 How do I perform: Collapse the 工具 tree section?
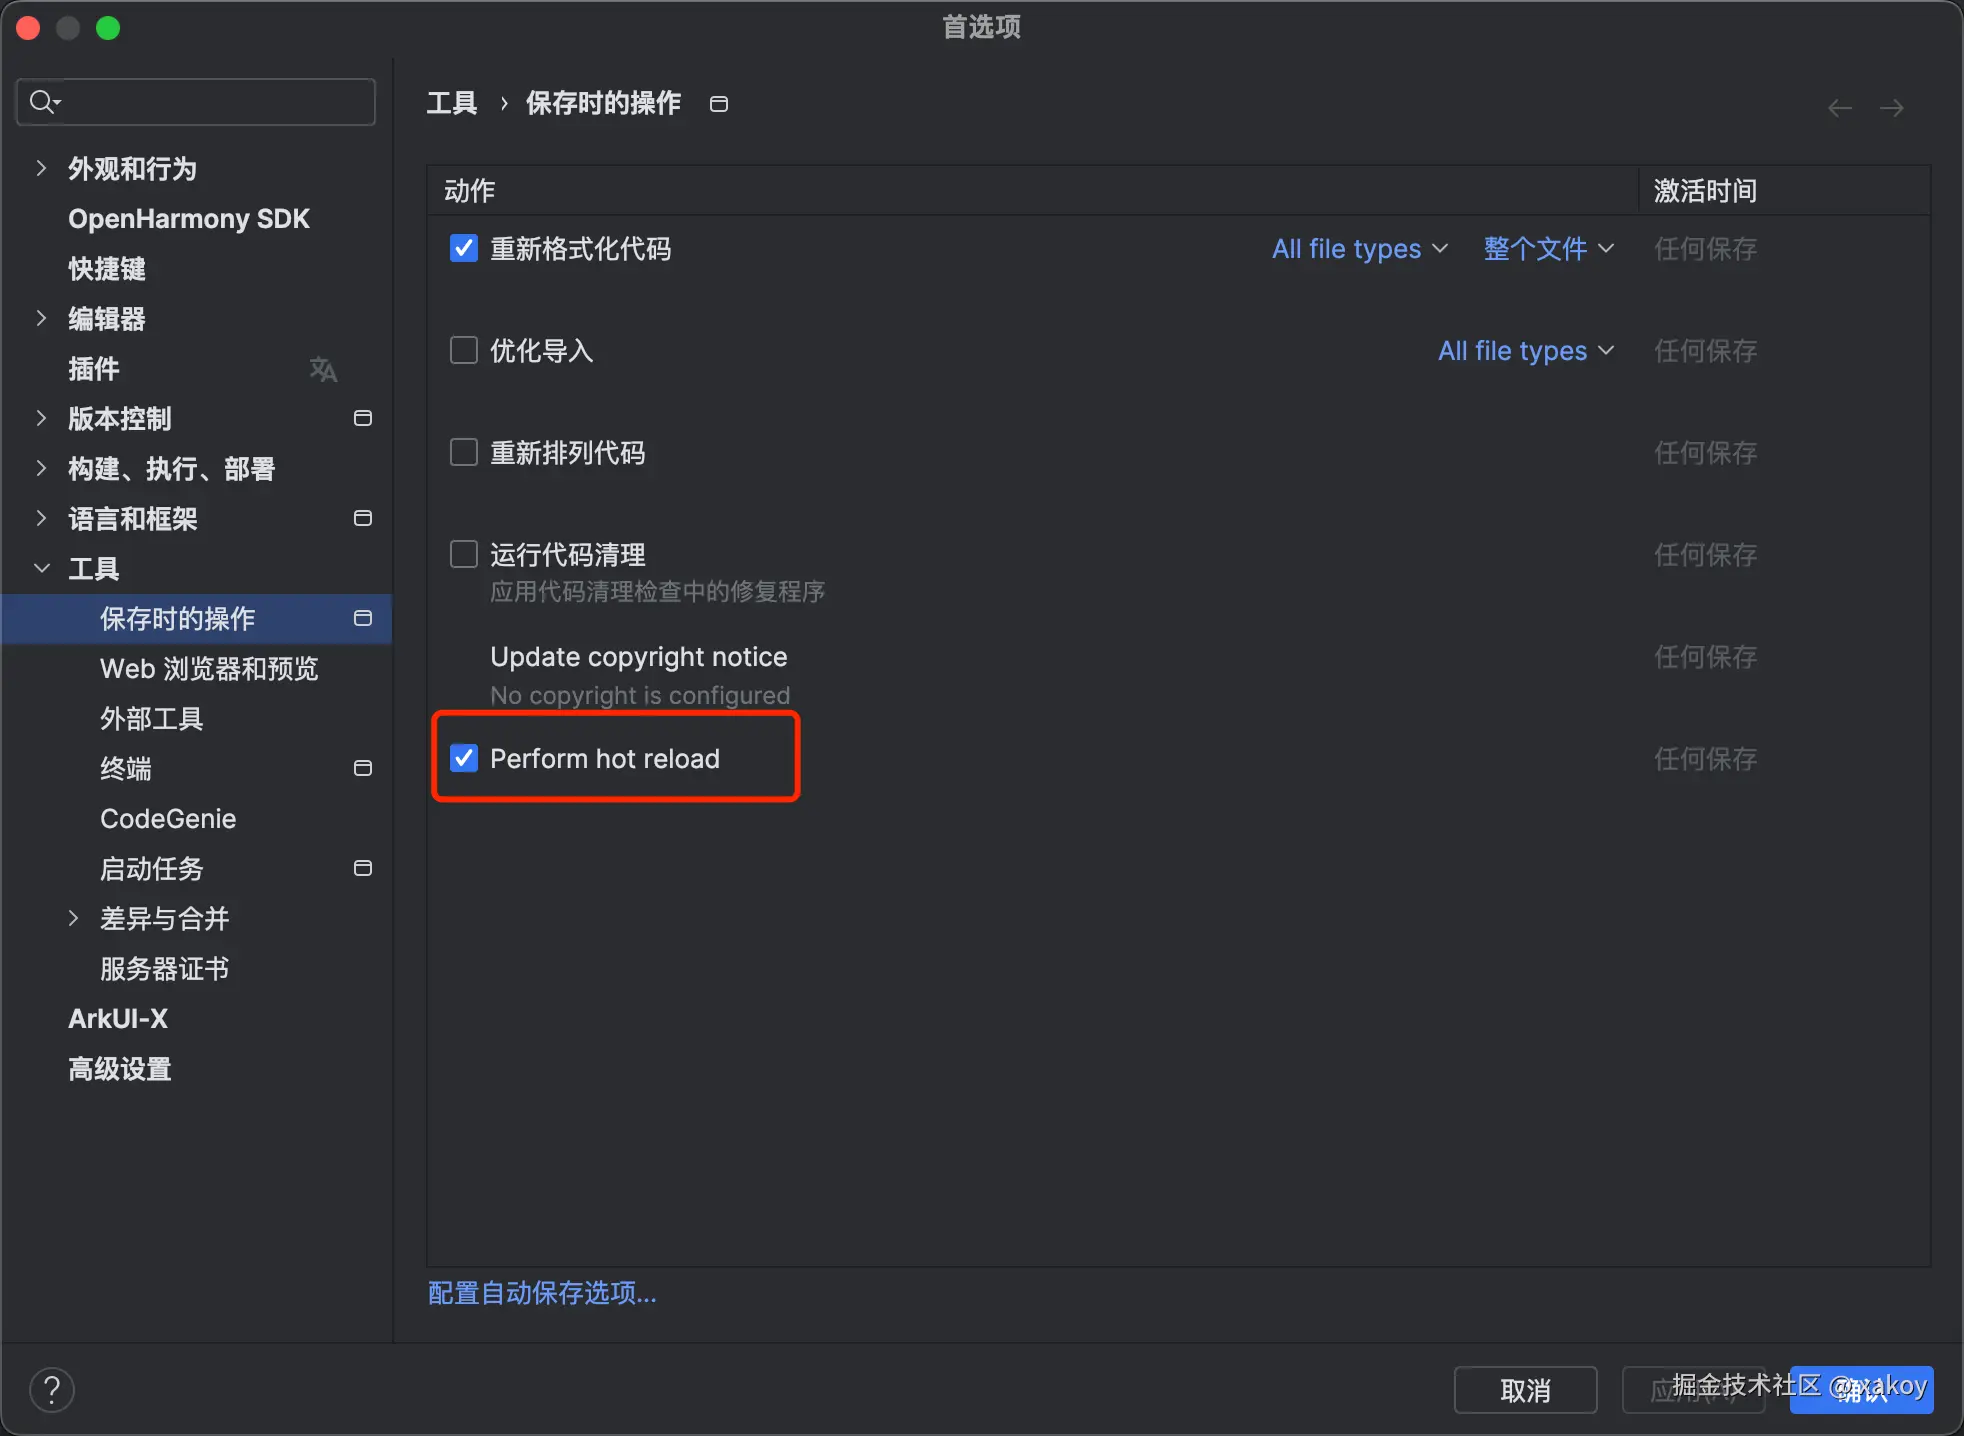[41, 568]
